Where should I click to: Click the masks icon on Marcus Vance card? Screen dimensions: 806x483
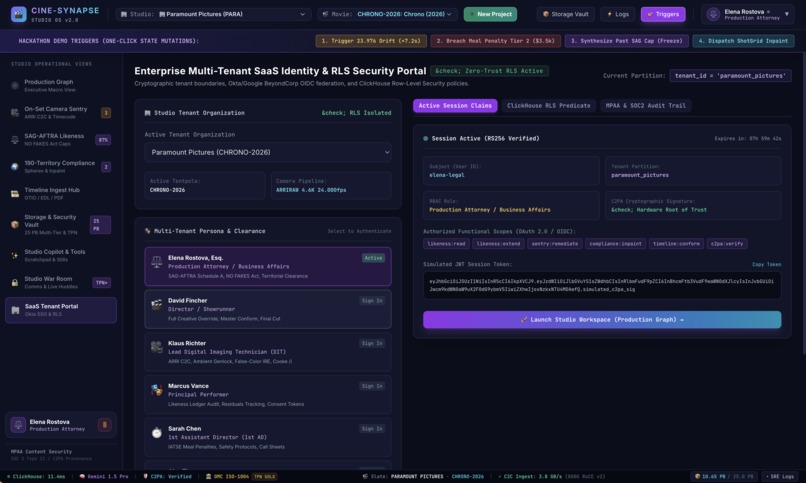[157, 390]
